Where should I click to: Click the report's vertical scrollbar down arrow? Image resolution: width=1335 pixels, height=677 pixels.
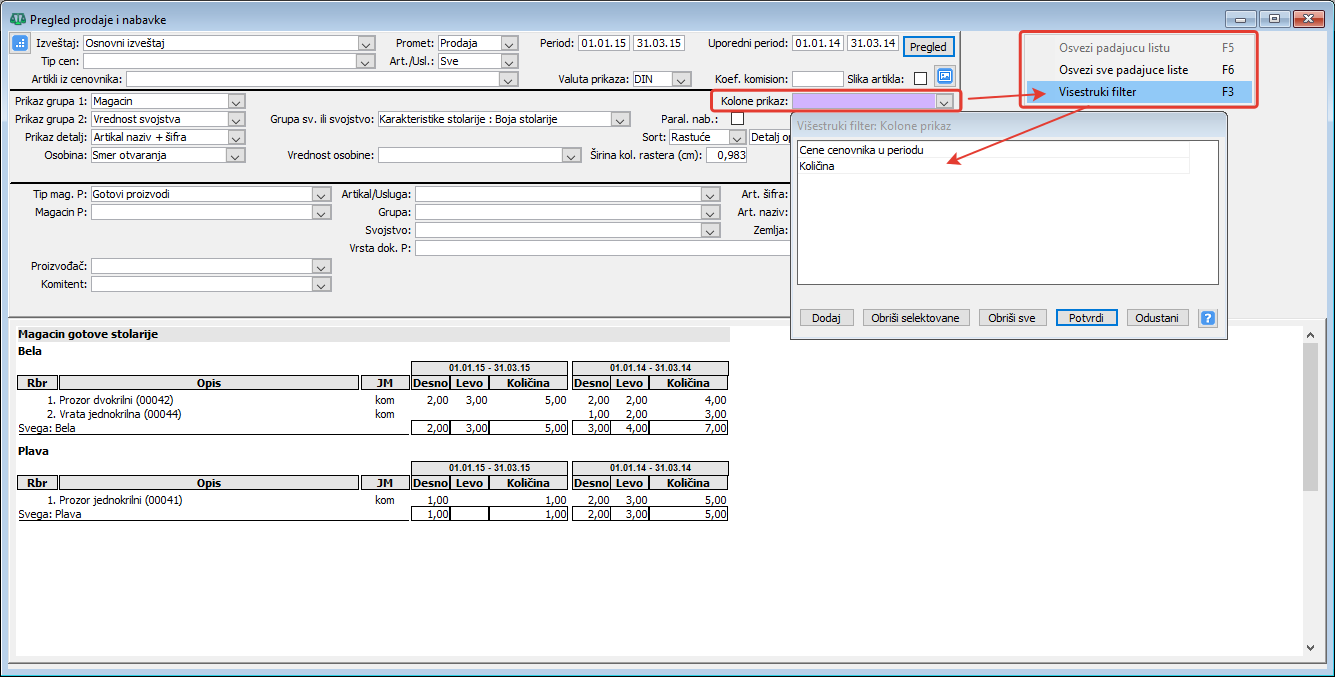1311,648
